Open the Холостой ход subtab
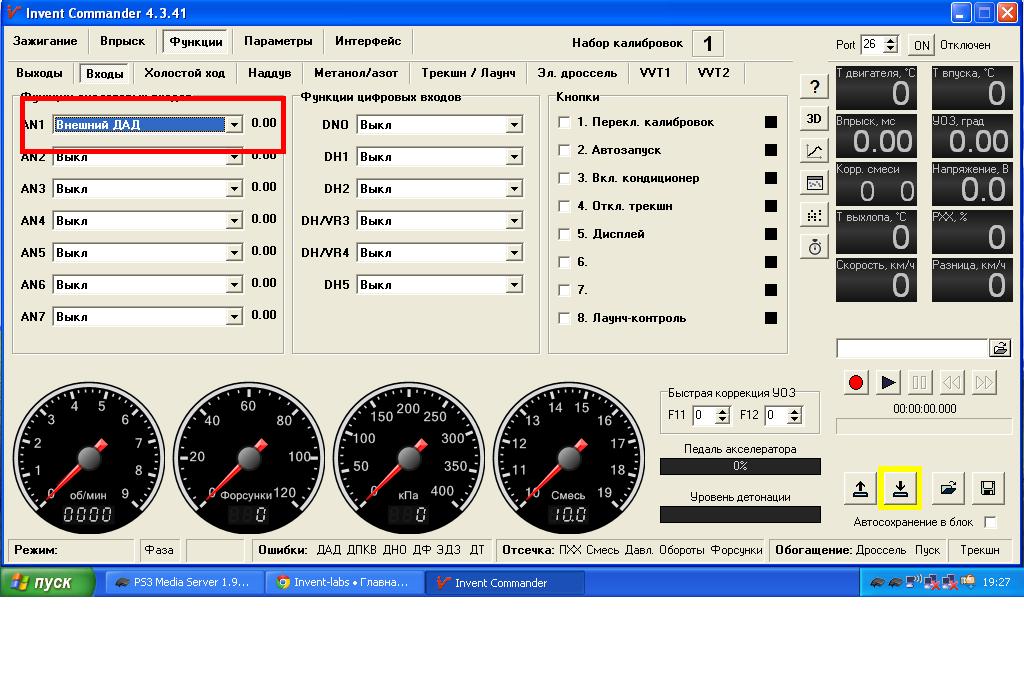This screenshot has height=680, width=1024. pos(185,73)
